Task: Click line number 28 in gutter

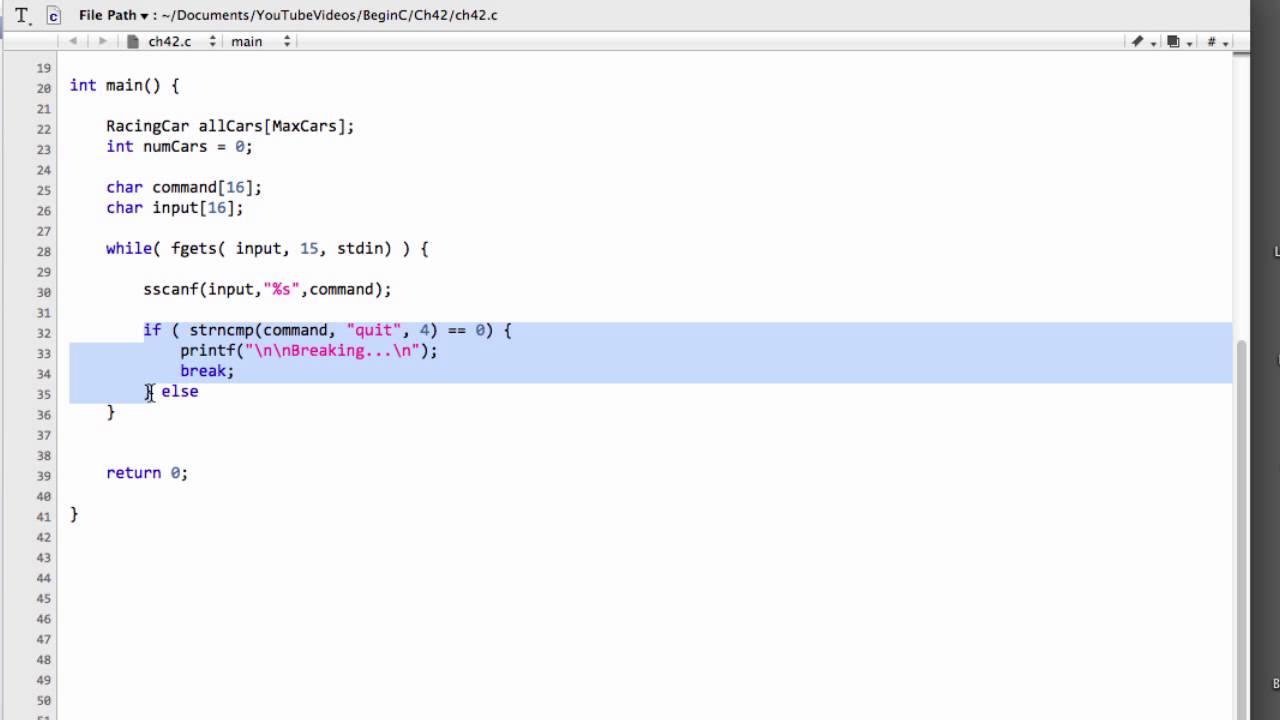Action: tap(43, 251)
